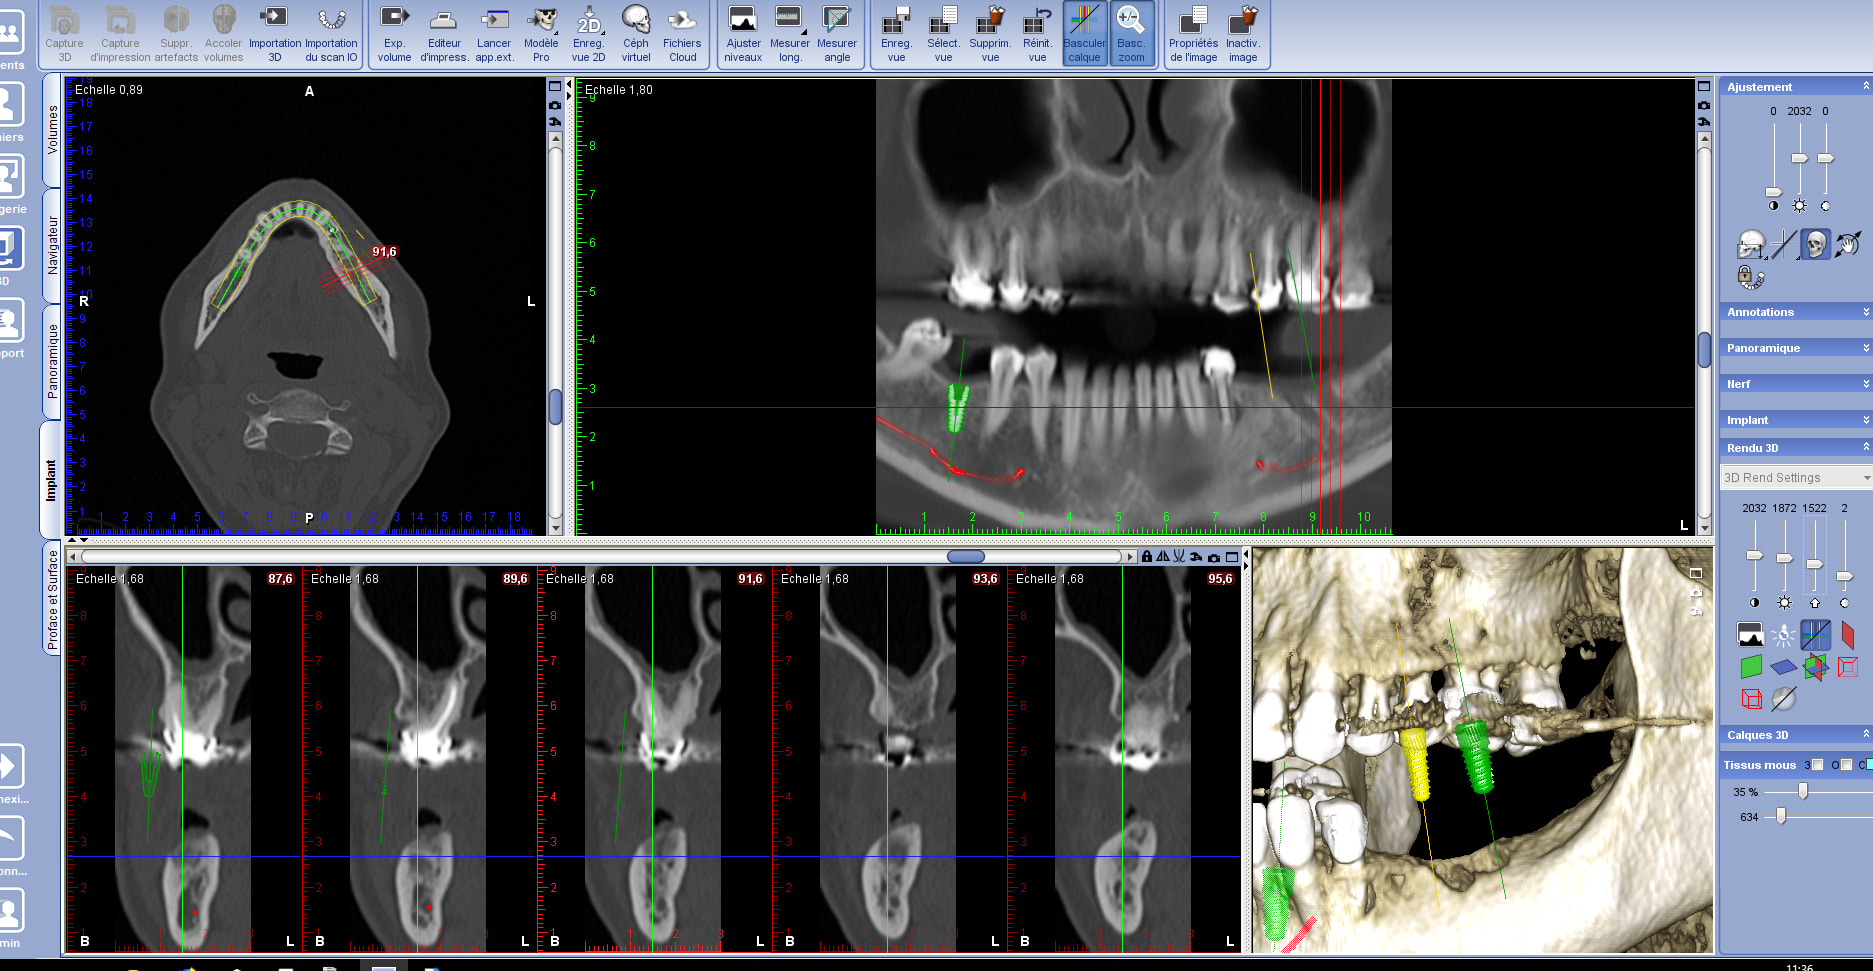Click the Mesurer angle tool

click(836, 34)
